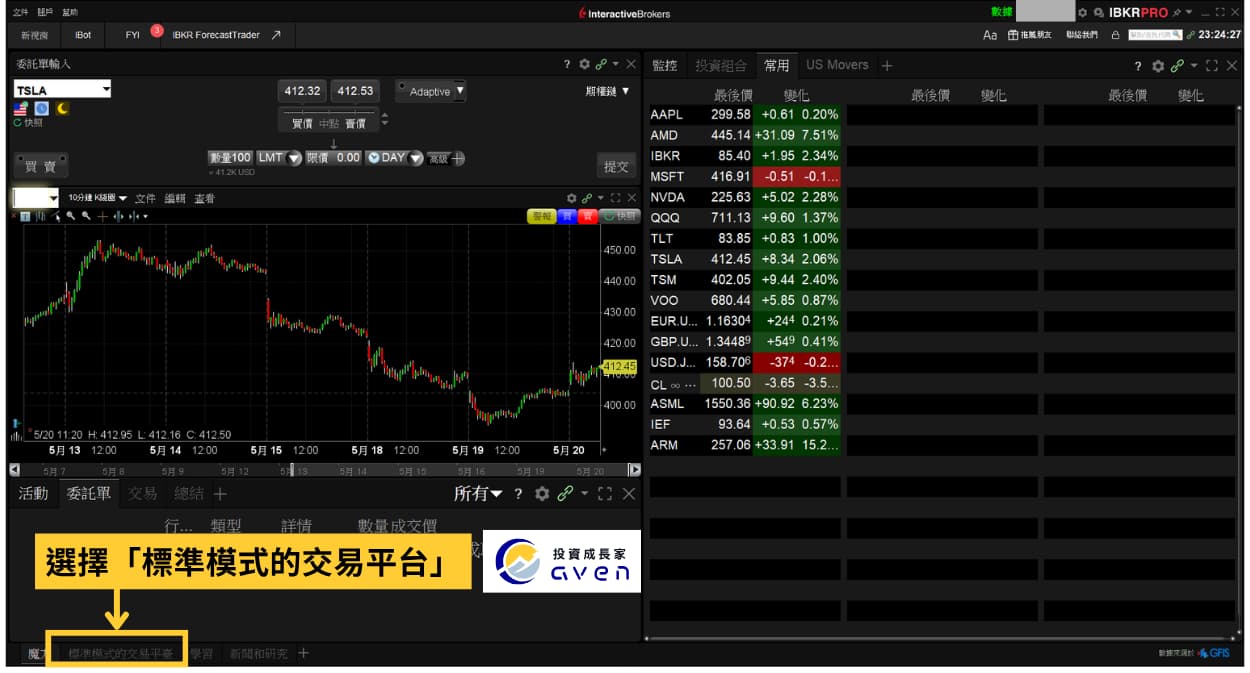Switch to the 交易 tab in activity panel
Image resolution: width=1250 pixels, height=673 pixels.
tap(143, 493)
